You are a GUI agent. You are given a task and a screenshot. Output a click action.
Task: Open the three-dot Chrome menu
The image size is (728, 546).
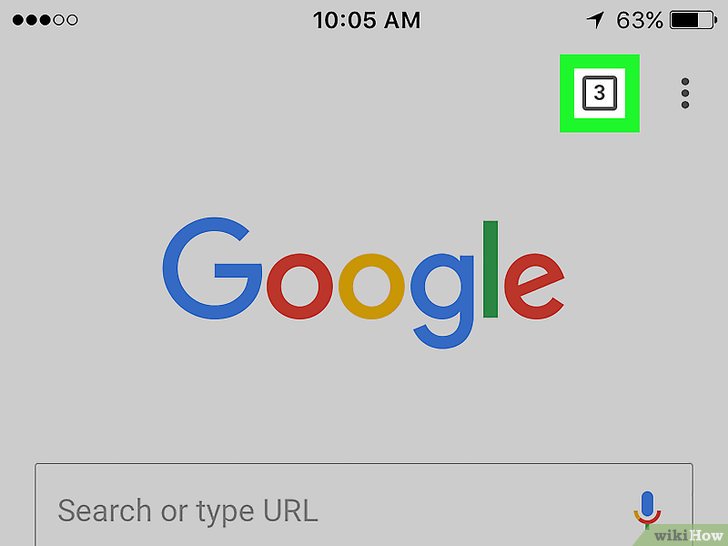coord(685,93)
